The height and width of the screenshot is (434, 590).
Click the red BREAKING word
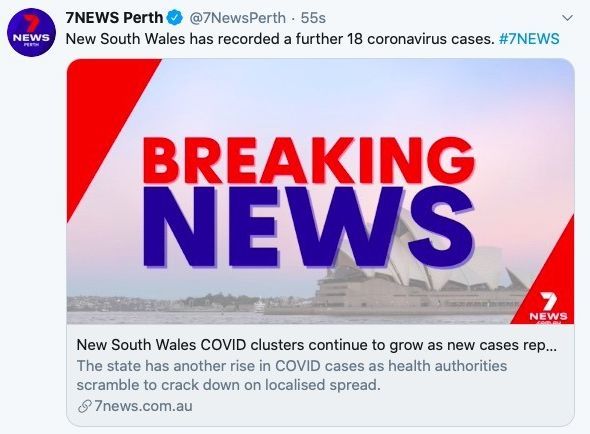pyautogui.click(x=309, y=160)
